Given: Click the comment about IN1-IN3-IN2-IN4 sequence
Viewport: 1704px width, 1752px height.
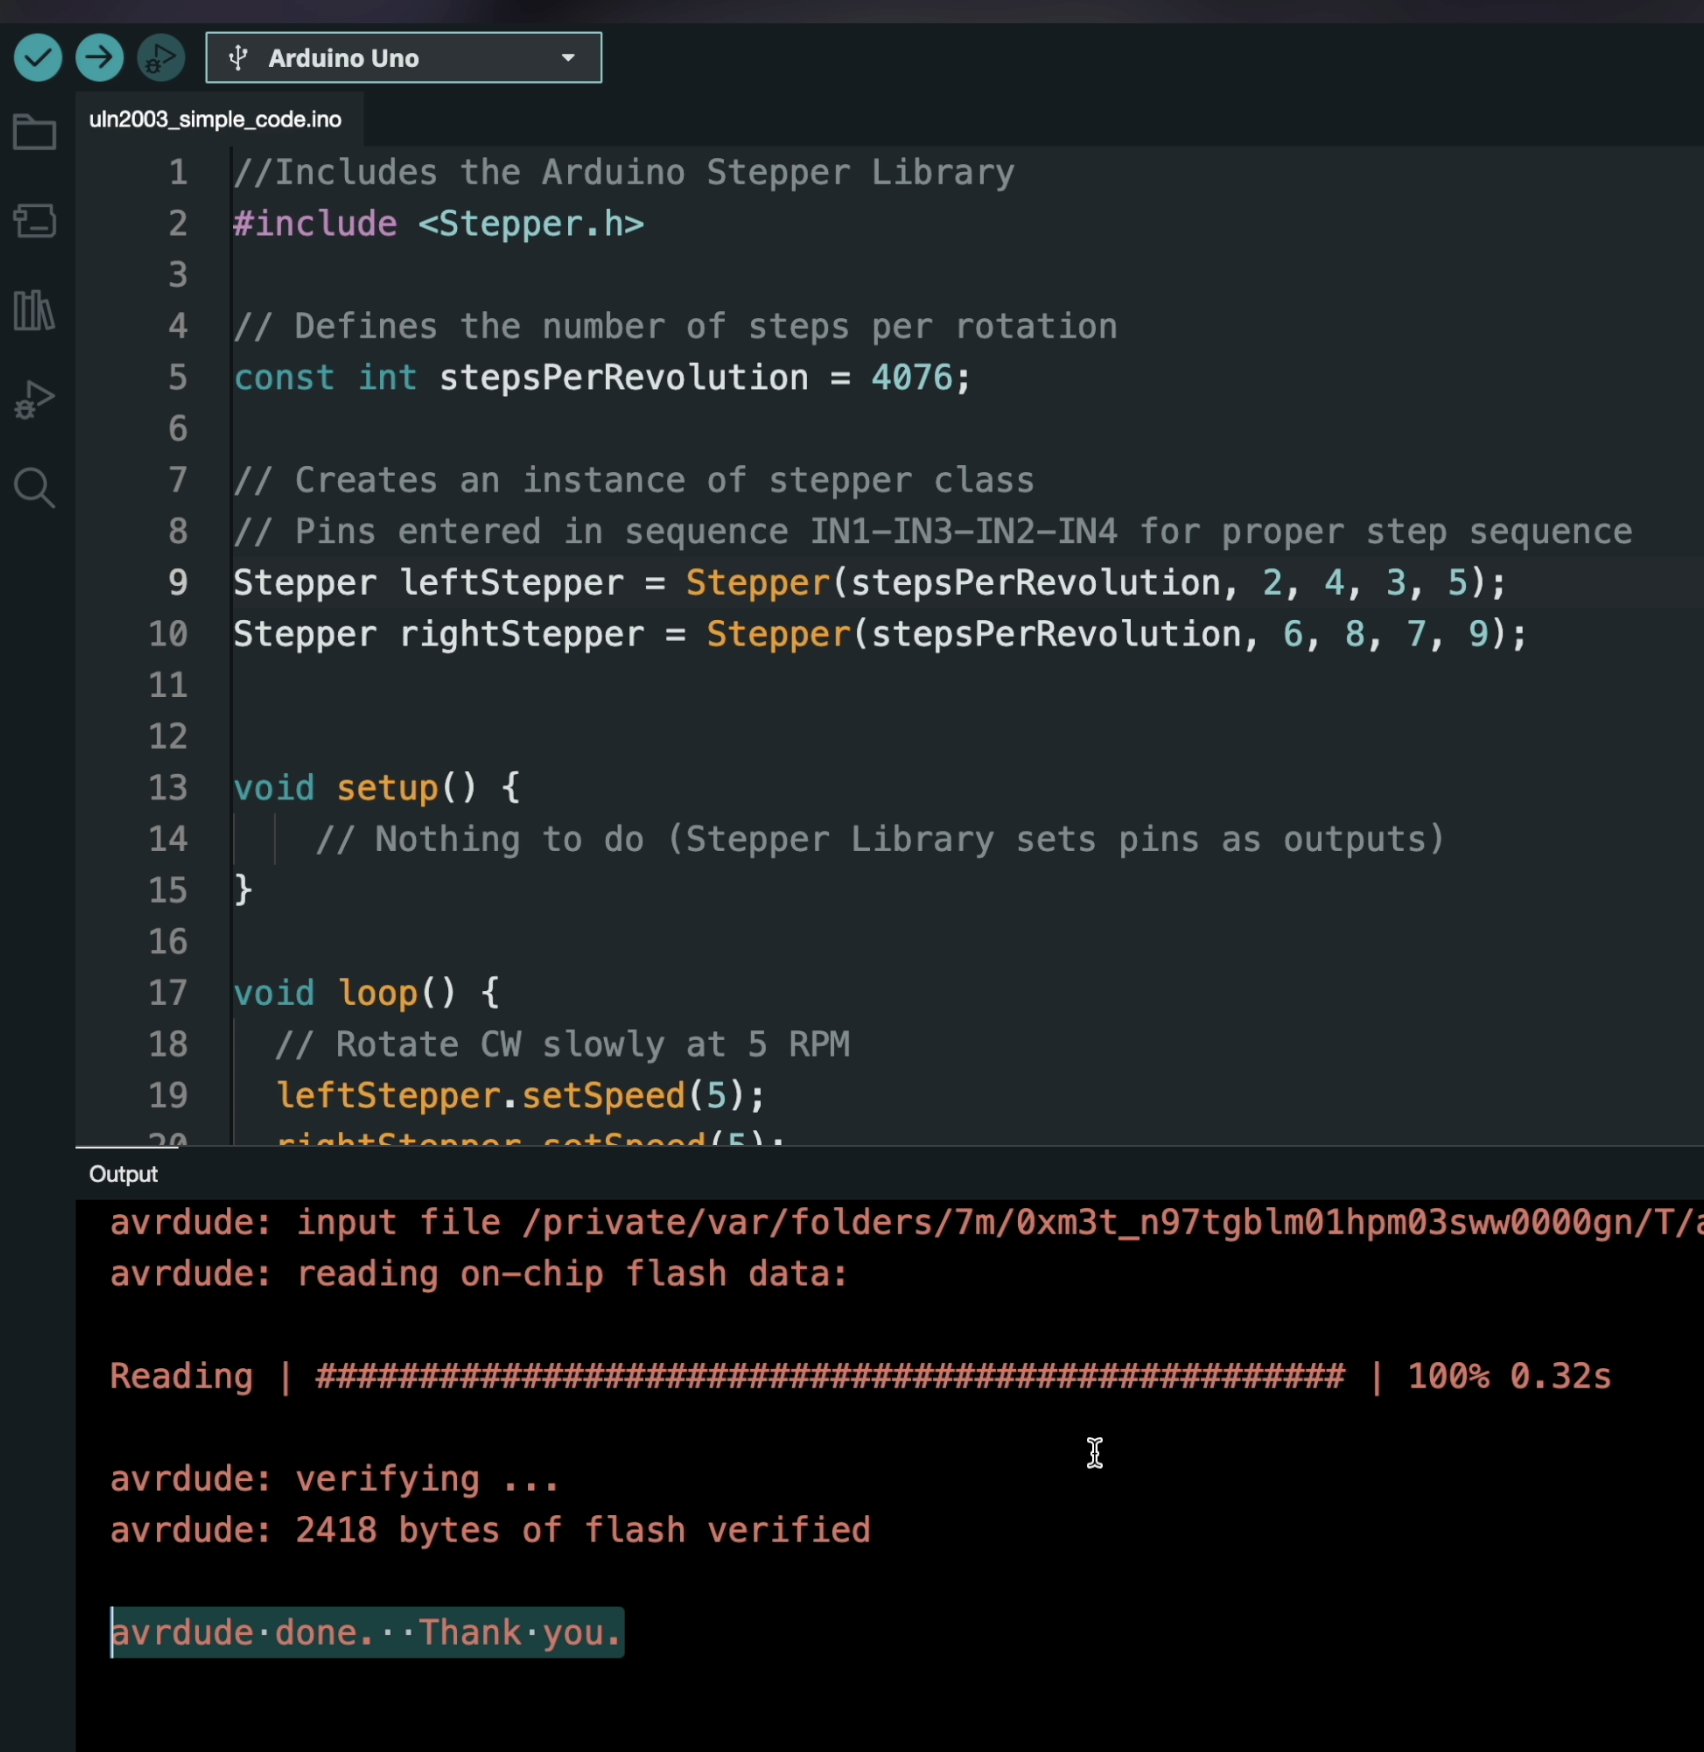Looking at the screenshot, I should pyautogui.click(x=932, y=531).
